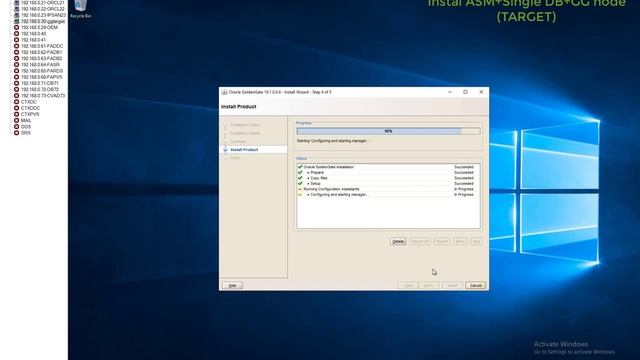This screenshot has width=640, height=360.
Task: Select connection 192.168.0.62-FADB1
Action: tap(41, 52)
